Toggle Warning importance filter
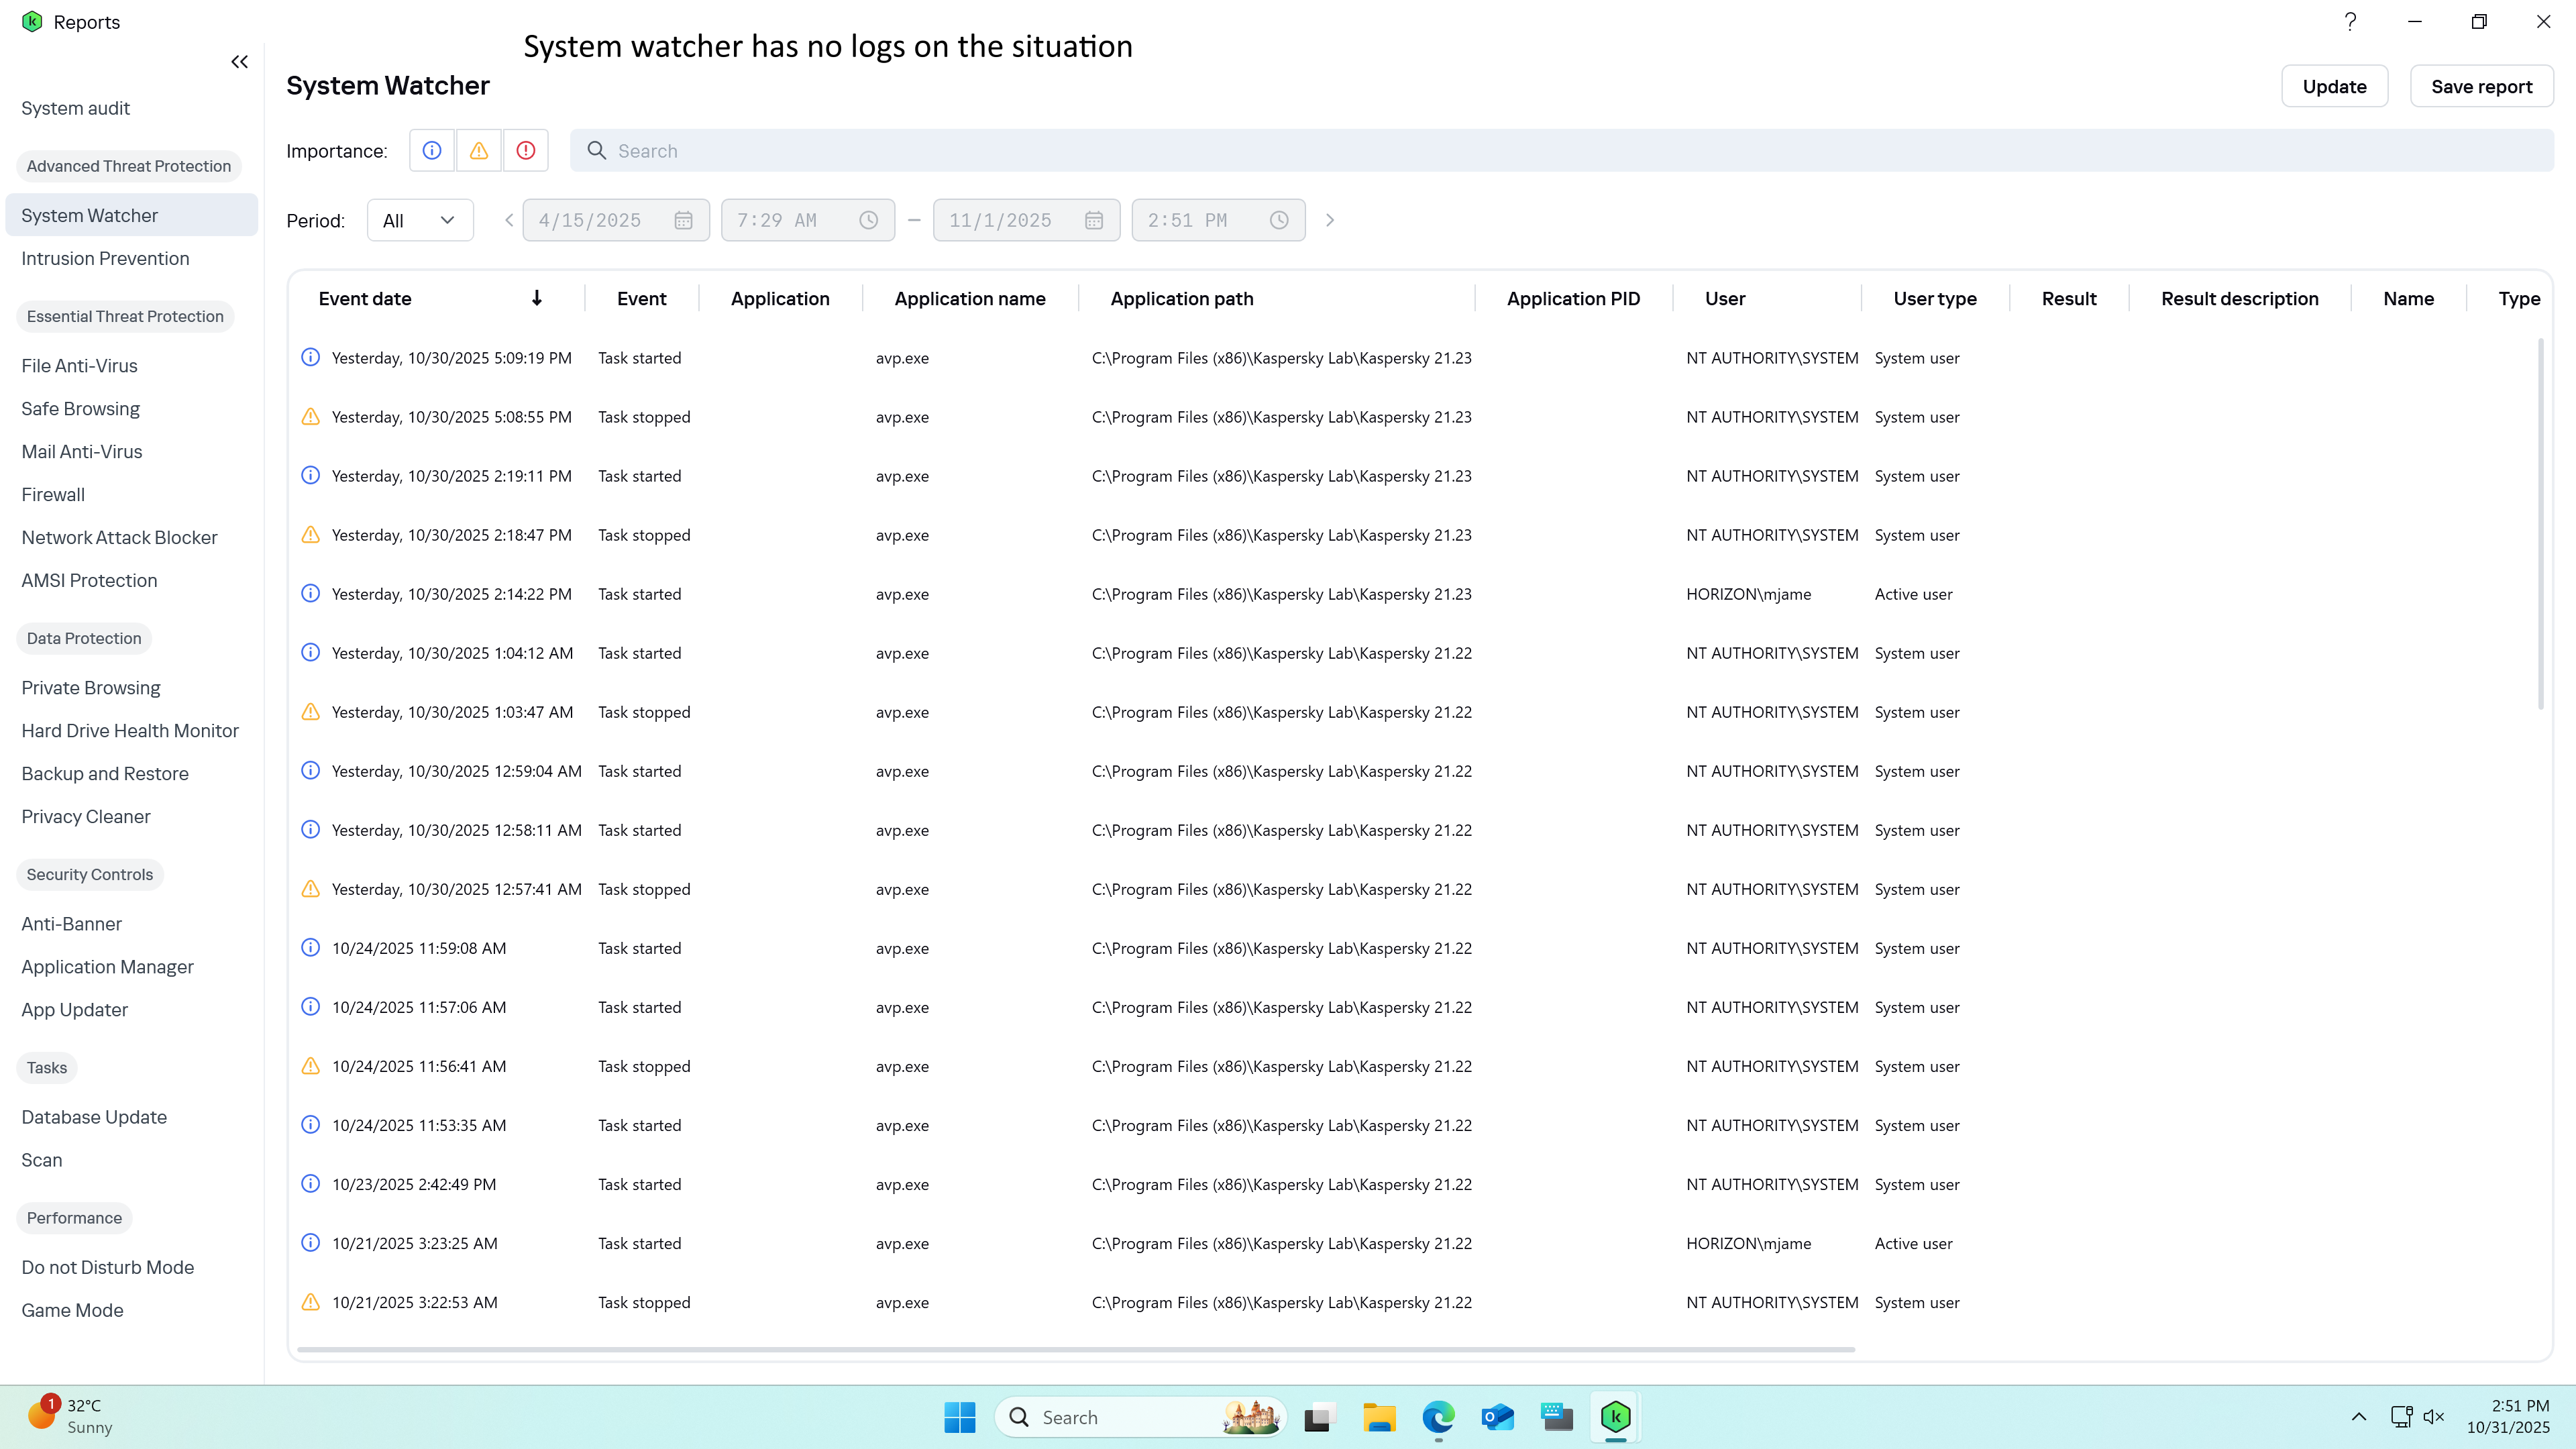The width and height of the screenshot is (2576, 1449). 479,151
